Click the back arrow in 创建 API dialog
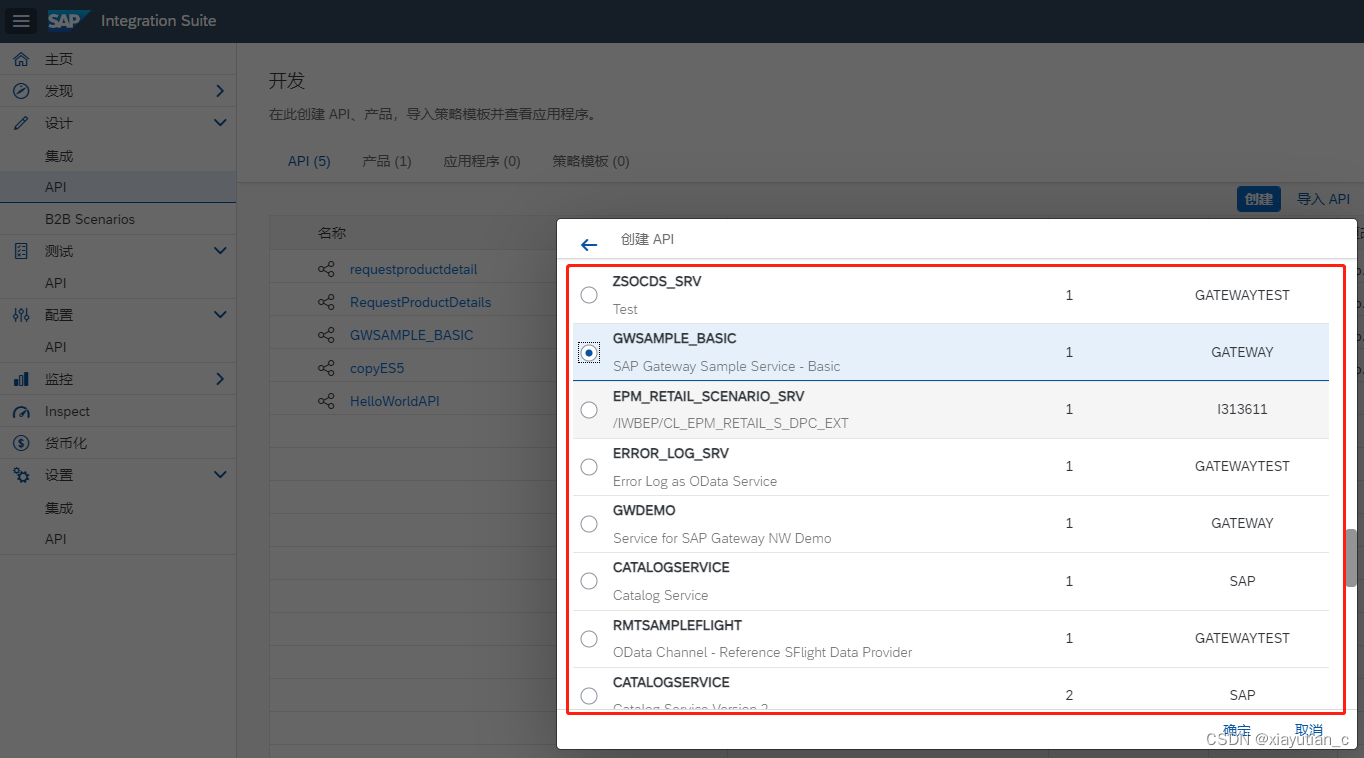This screenshot has height=758, width=1364. pyautogui.click(x=589, y=244)
